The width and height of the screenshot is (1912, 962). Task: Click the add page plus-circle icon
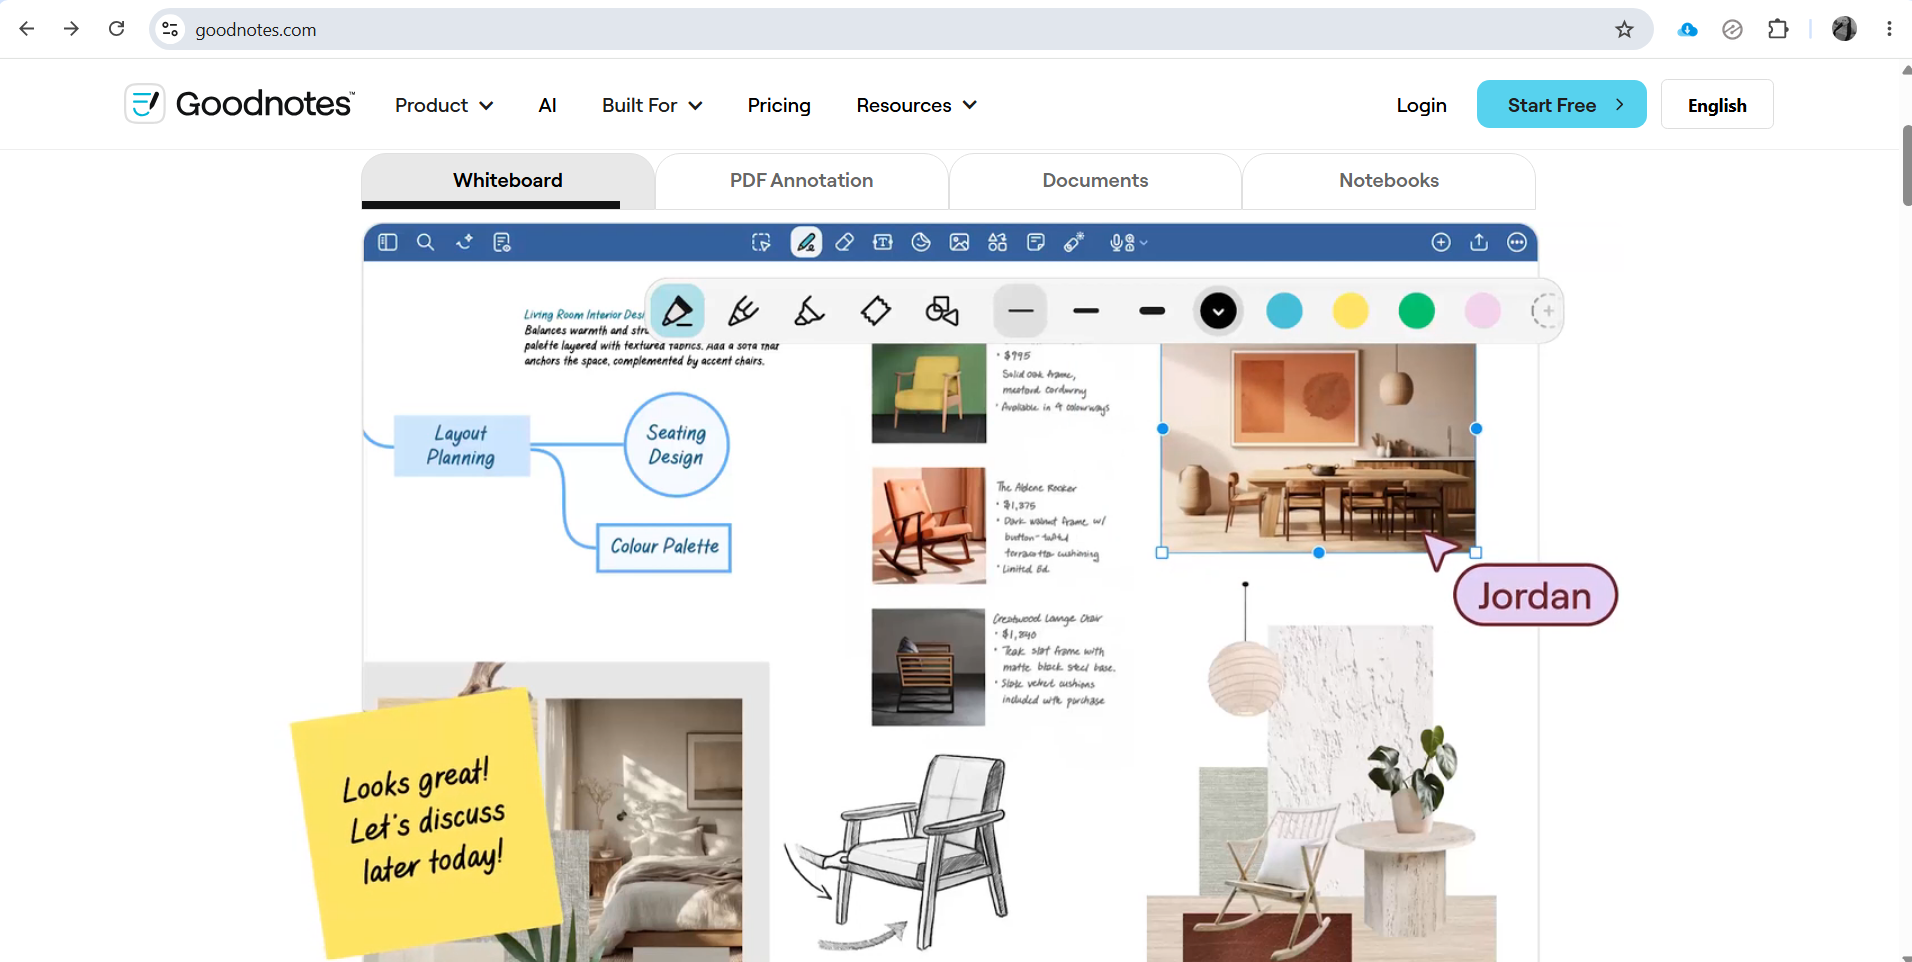click(x=1441, y=242)
